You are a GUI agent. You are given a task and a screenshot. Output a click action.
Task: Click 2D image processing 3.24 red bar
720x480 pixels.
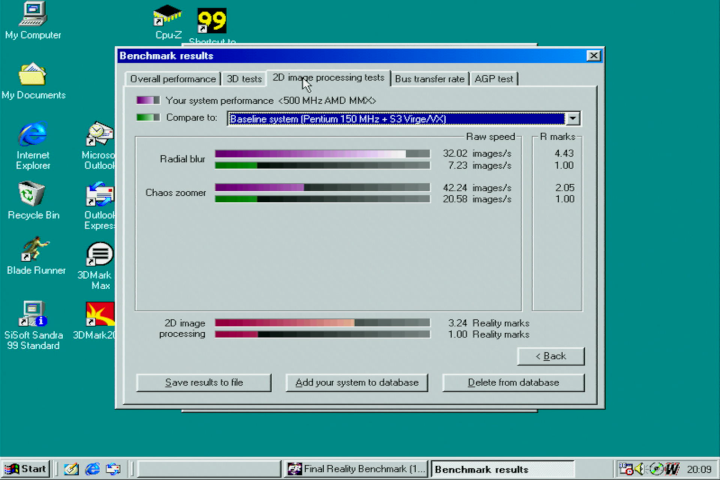(322, 323)
